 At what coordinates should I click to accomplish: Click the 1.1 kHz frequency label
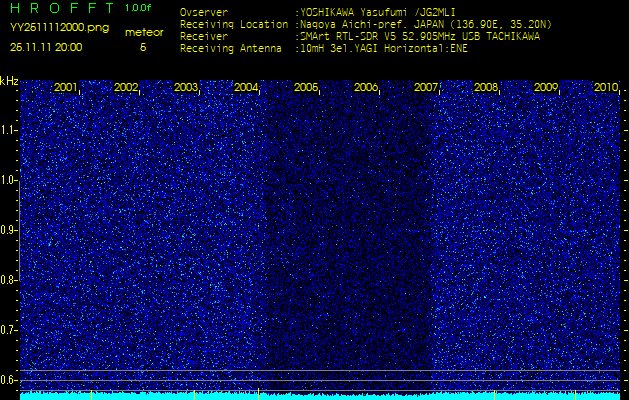click(7, 130)
